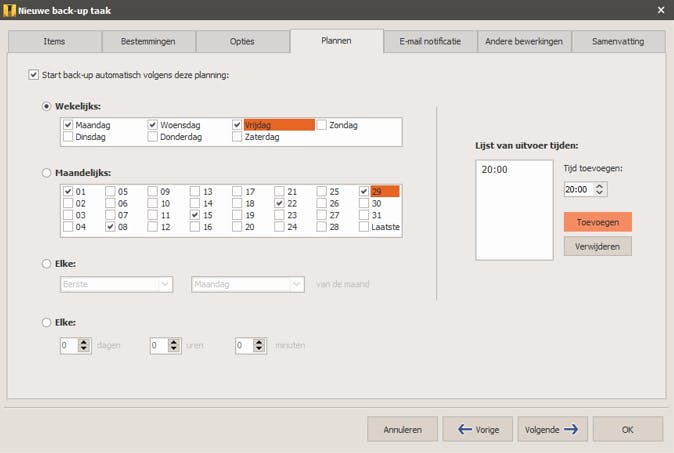The height and width of the screenshot is (453, 674).
Task: Open the Maandag weekday dropdown
Action: (248, 284)
